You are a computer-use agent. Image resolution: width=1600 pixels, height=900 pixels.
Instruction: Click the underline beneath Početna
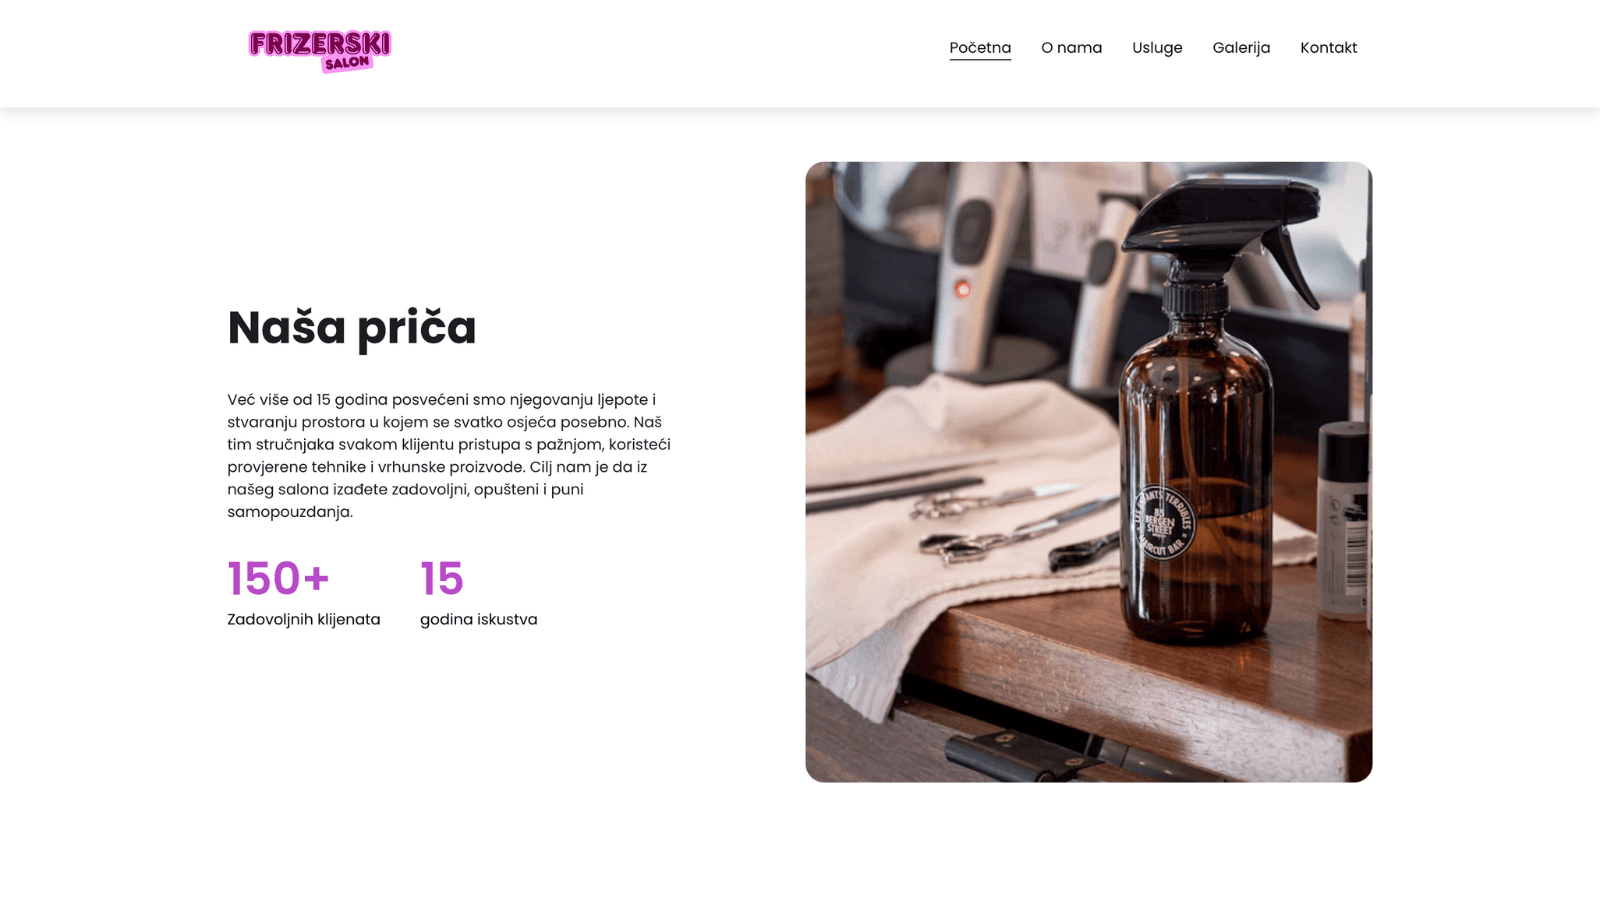pos(980,60)
